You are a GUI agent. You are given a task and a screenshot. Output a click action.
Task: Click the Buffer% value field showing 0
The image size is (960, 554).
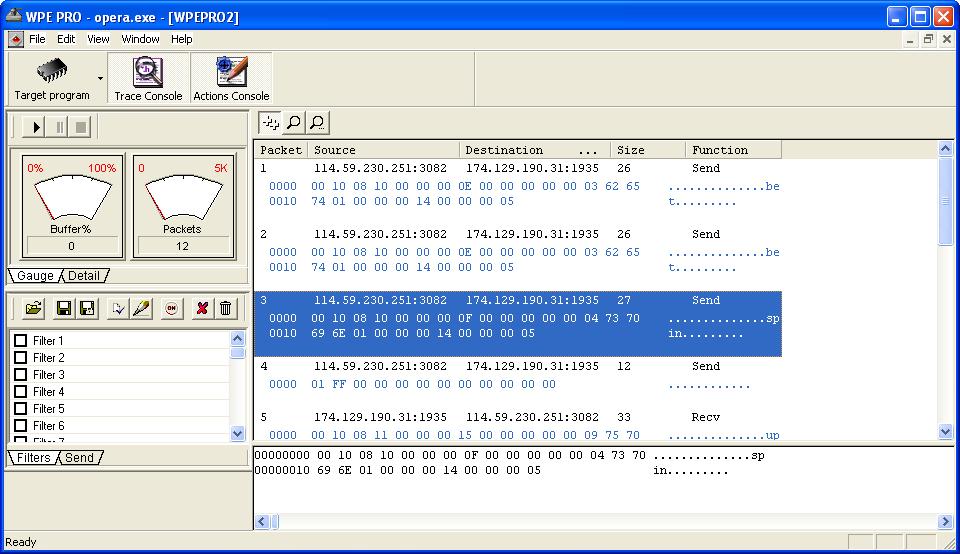(x=72, y=246)
